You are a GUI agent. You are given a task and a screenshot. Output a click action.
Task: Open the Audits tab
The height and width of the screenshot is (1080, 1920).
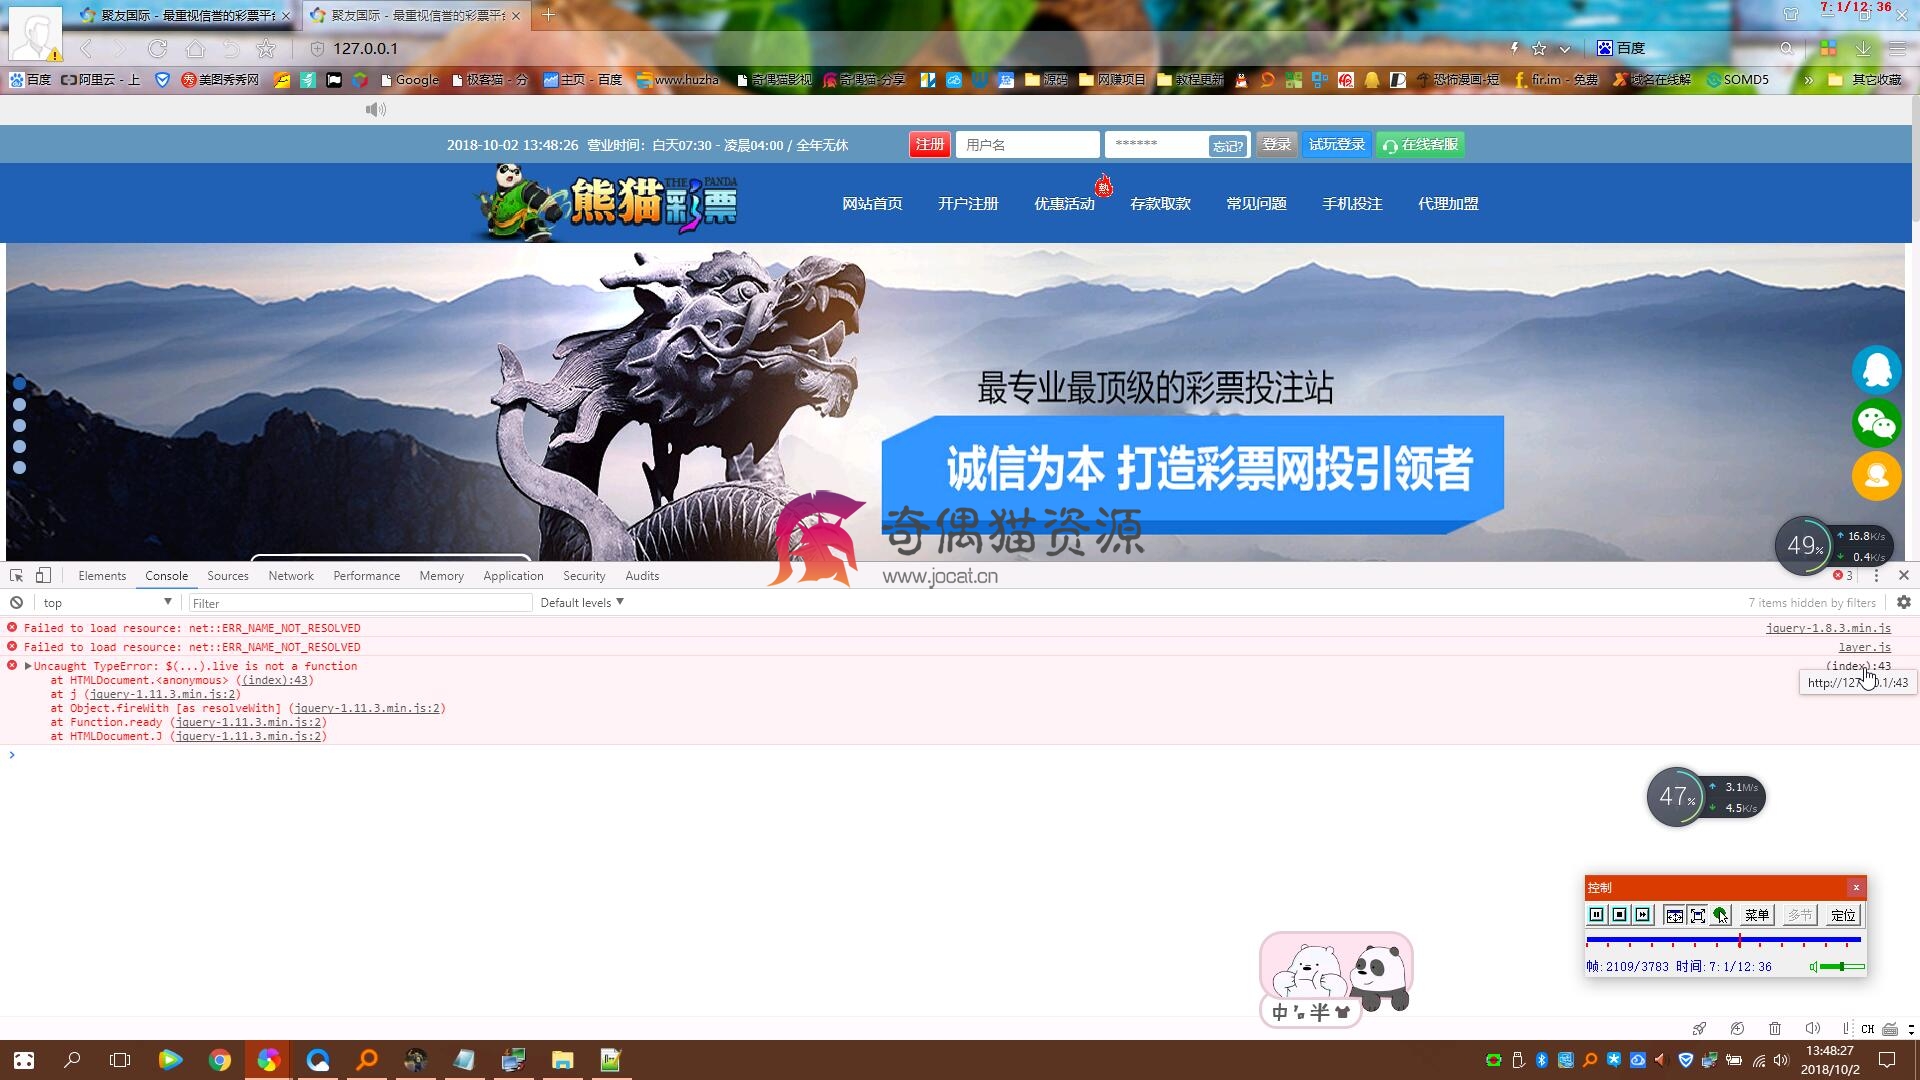click(x=642, y=576)
